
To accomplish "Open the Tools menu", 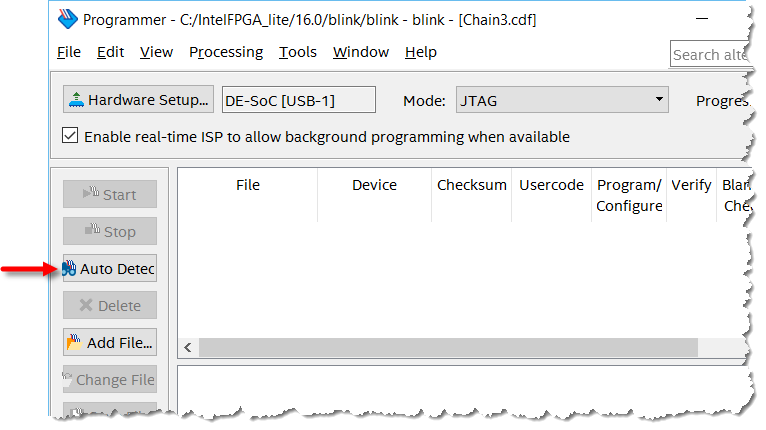I will pyautogui.click(x=298, y=52).
